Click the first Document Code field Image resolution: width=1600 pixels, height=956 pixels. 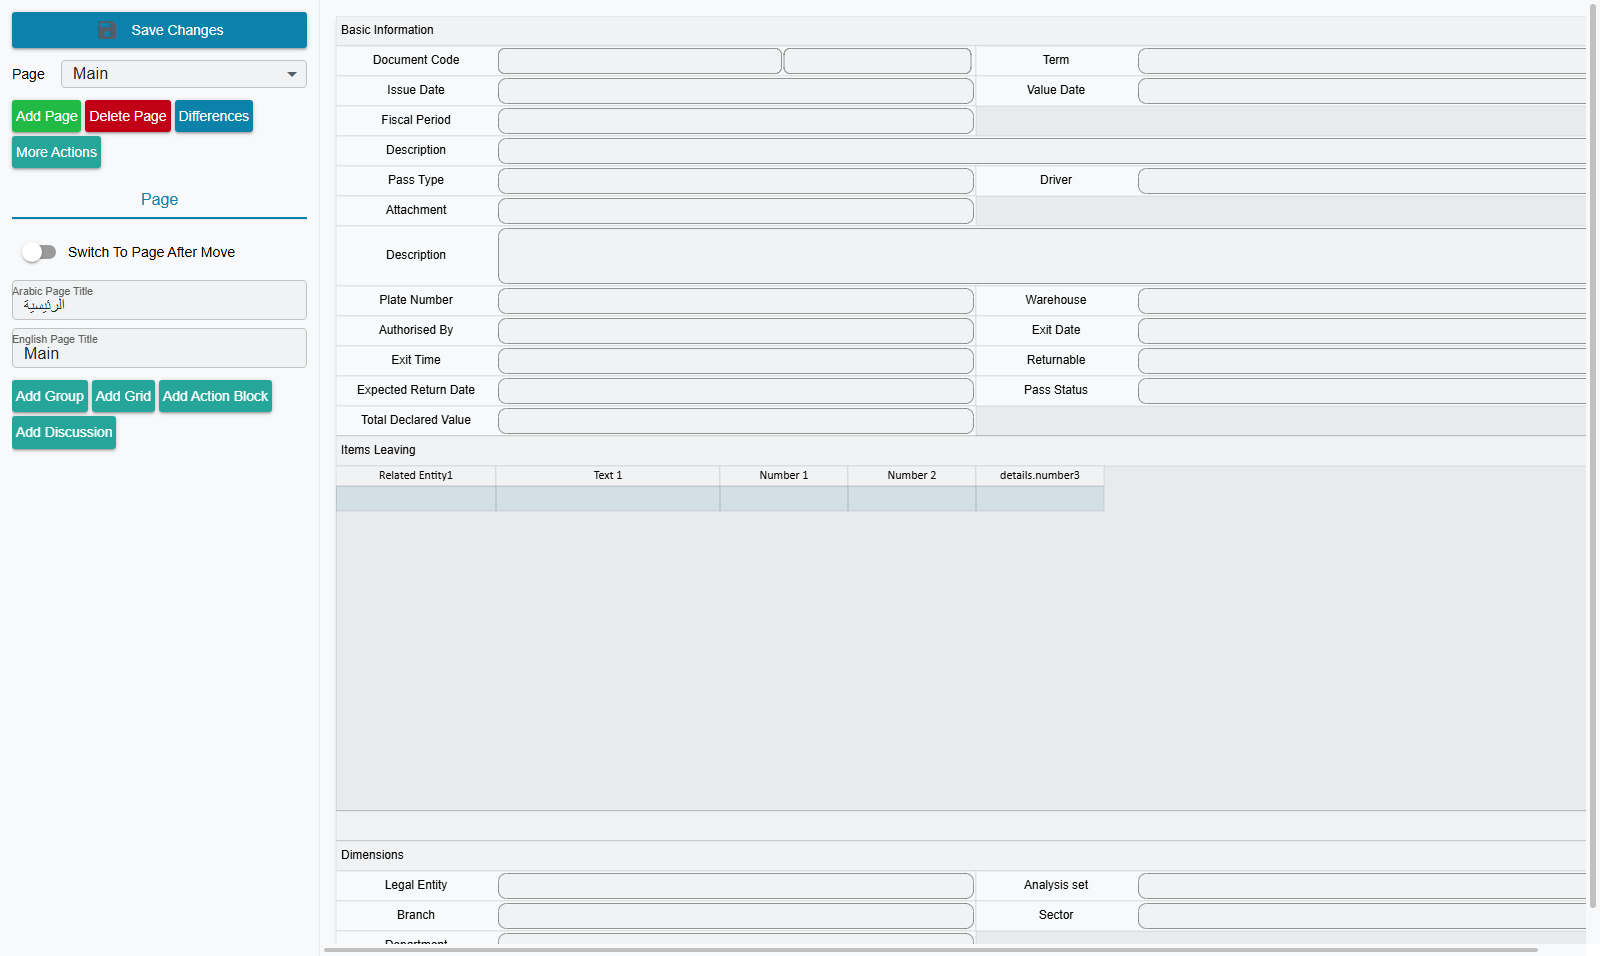(640, 61)
